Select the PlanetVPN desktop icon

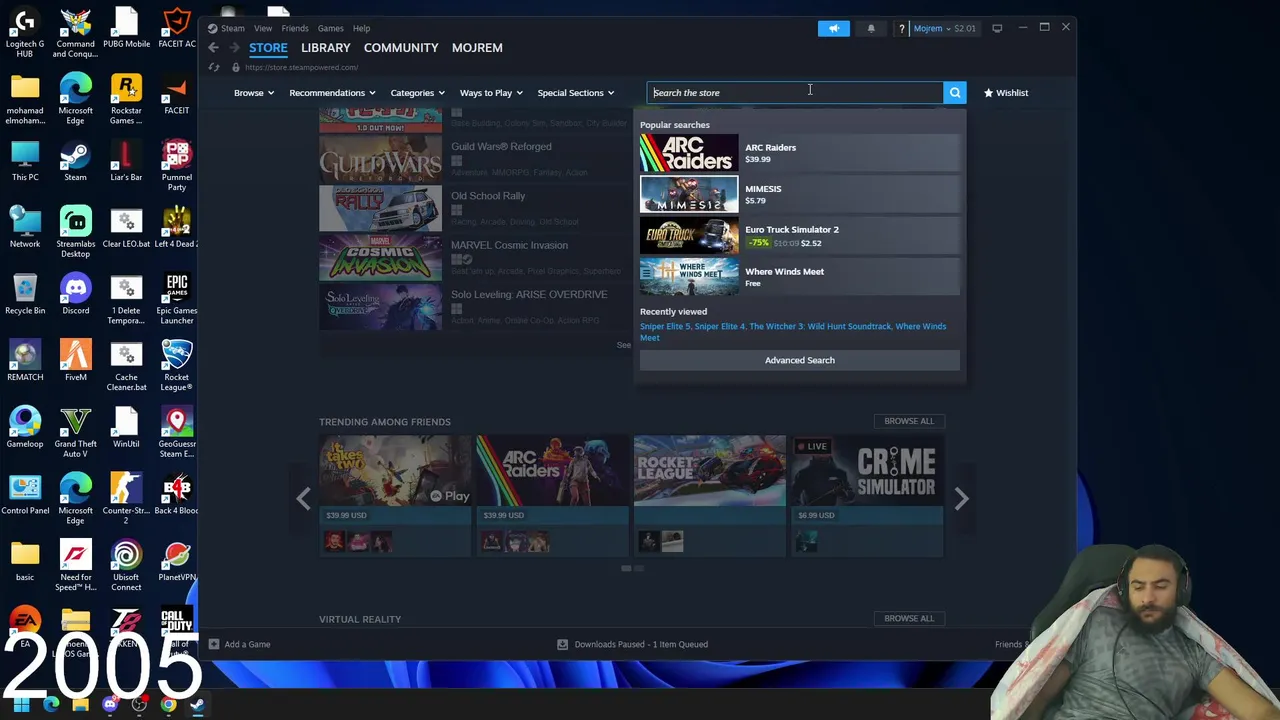(x=177, y=562)
